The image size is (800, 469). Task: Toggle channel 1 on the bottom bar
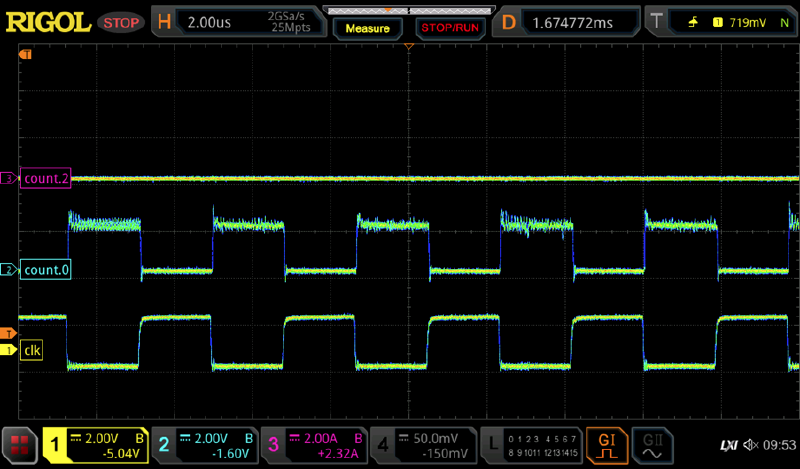(x=96, y=443)
